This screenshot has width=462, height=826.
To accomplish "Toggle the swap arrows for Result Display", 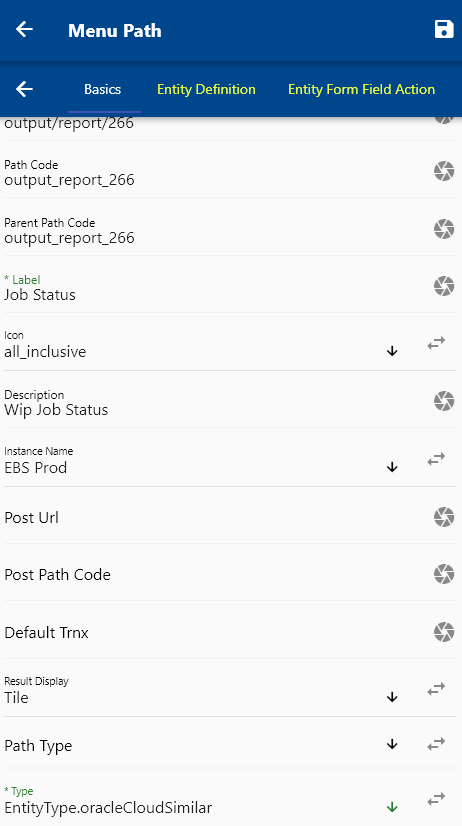I will coord(436,689).
